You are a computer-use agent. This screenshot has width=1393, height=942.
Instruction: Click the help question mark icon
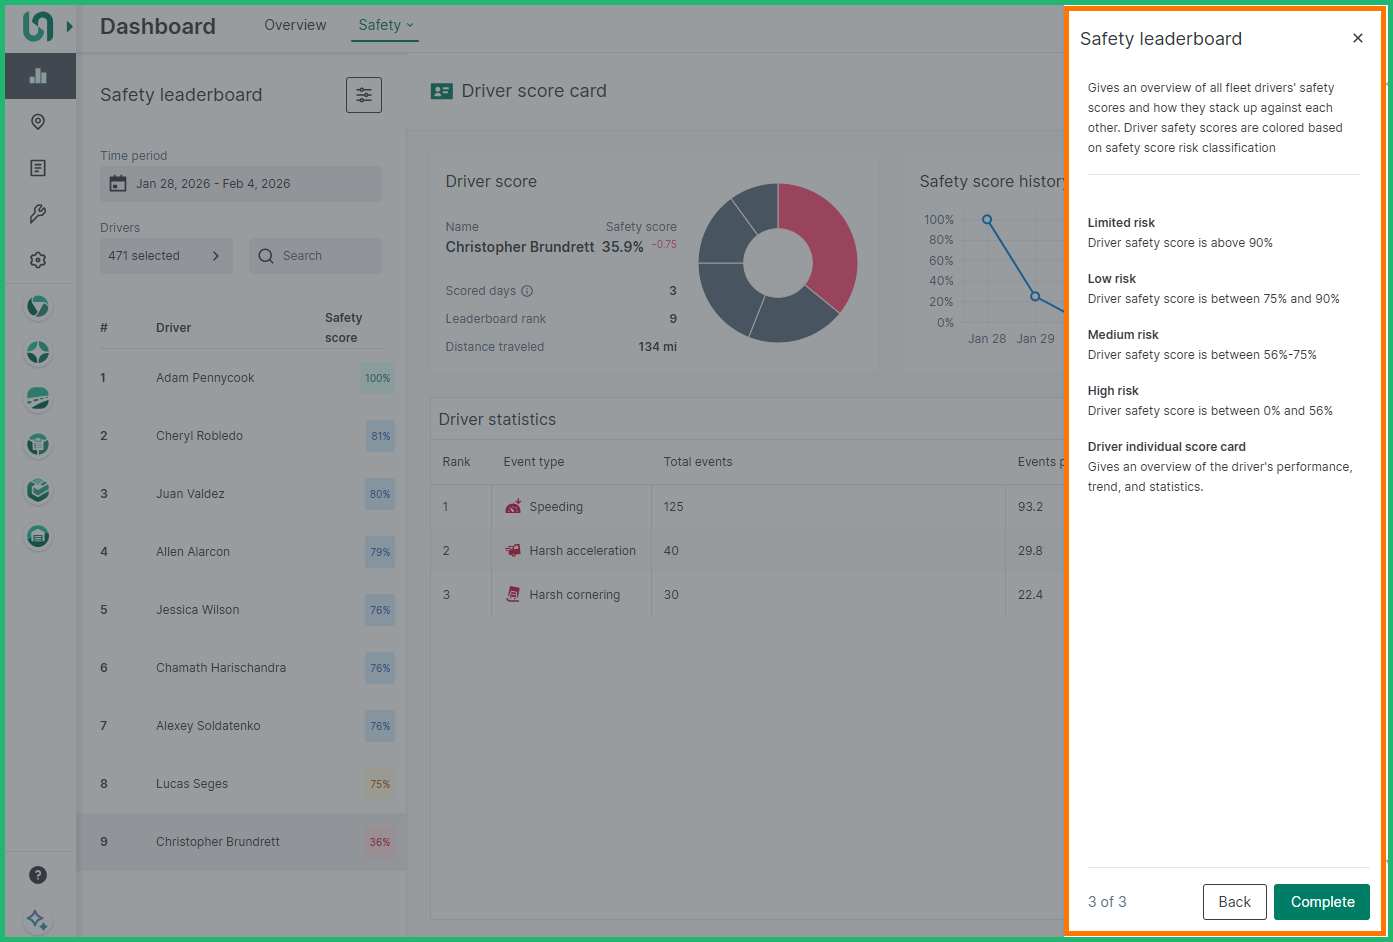(x=38, y=875)
